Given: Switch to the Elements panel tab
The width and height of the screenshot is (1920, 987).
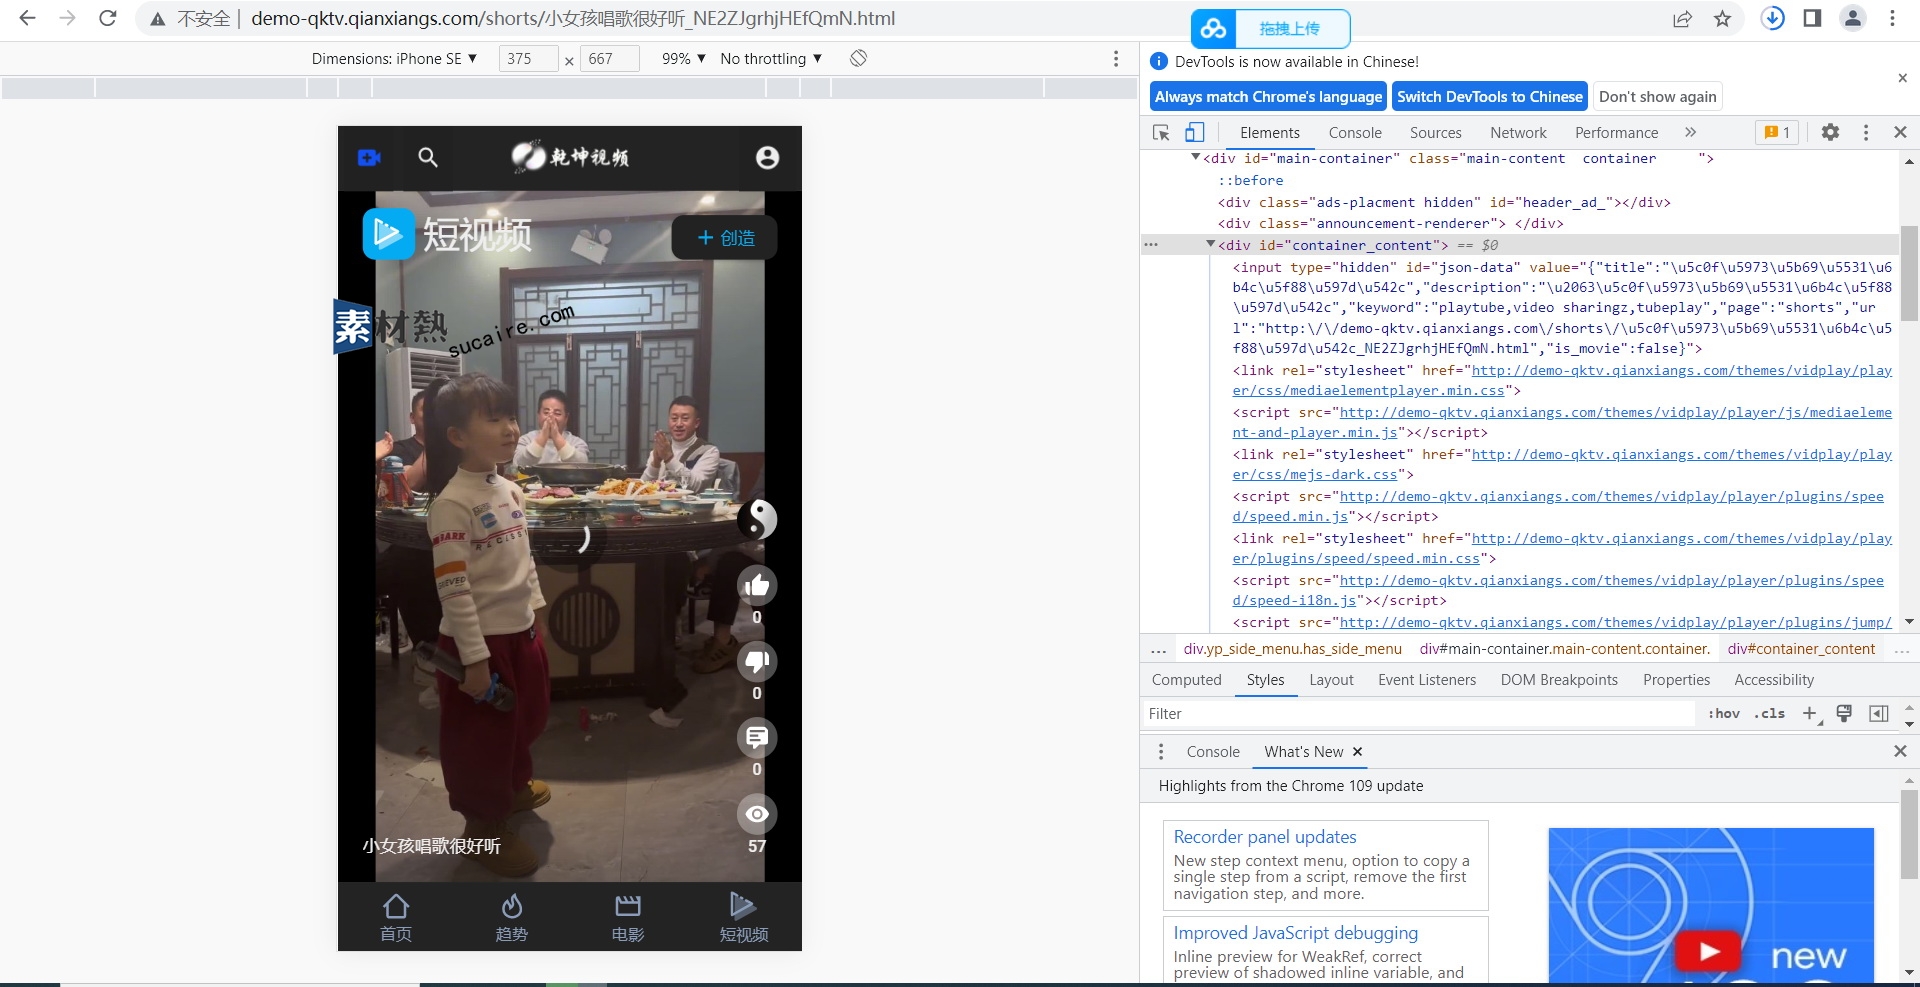Looking at the screenshot, I should pos(1270,132).
